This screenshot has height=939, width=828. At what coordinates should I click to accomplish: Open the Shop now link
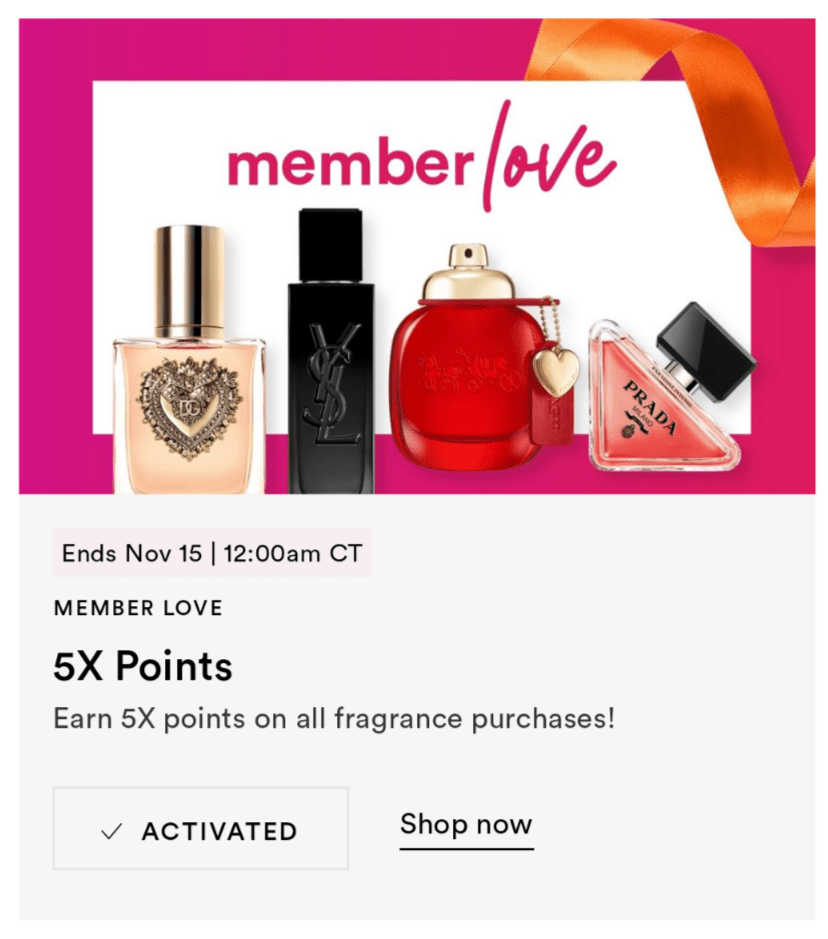pyautogui.click(x=466, y=824)
